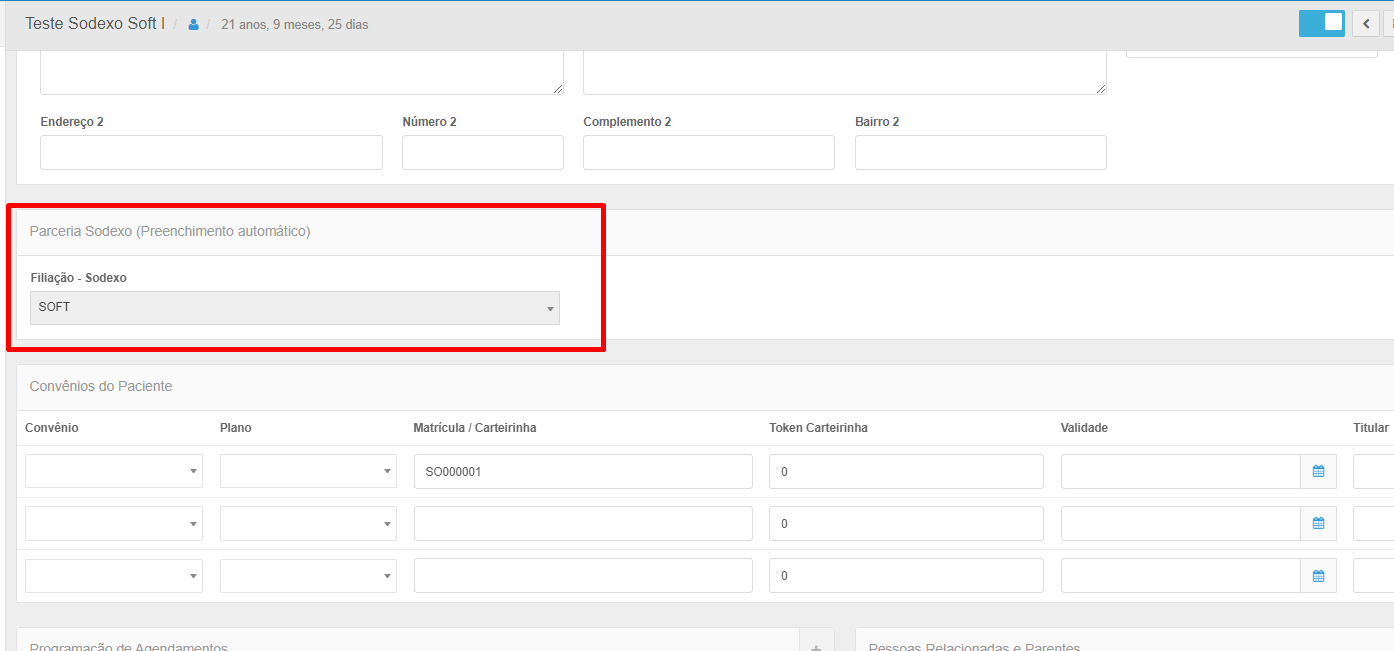Click the 'Teste Sodexo Soft I' patient title
The image size is (1394, 651).
click(x=95, y=23)
